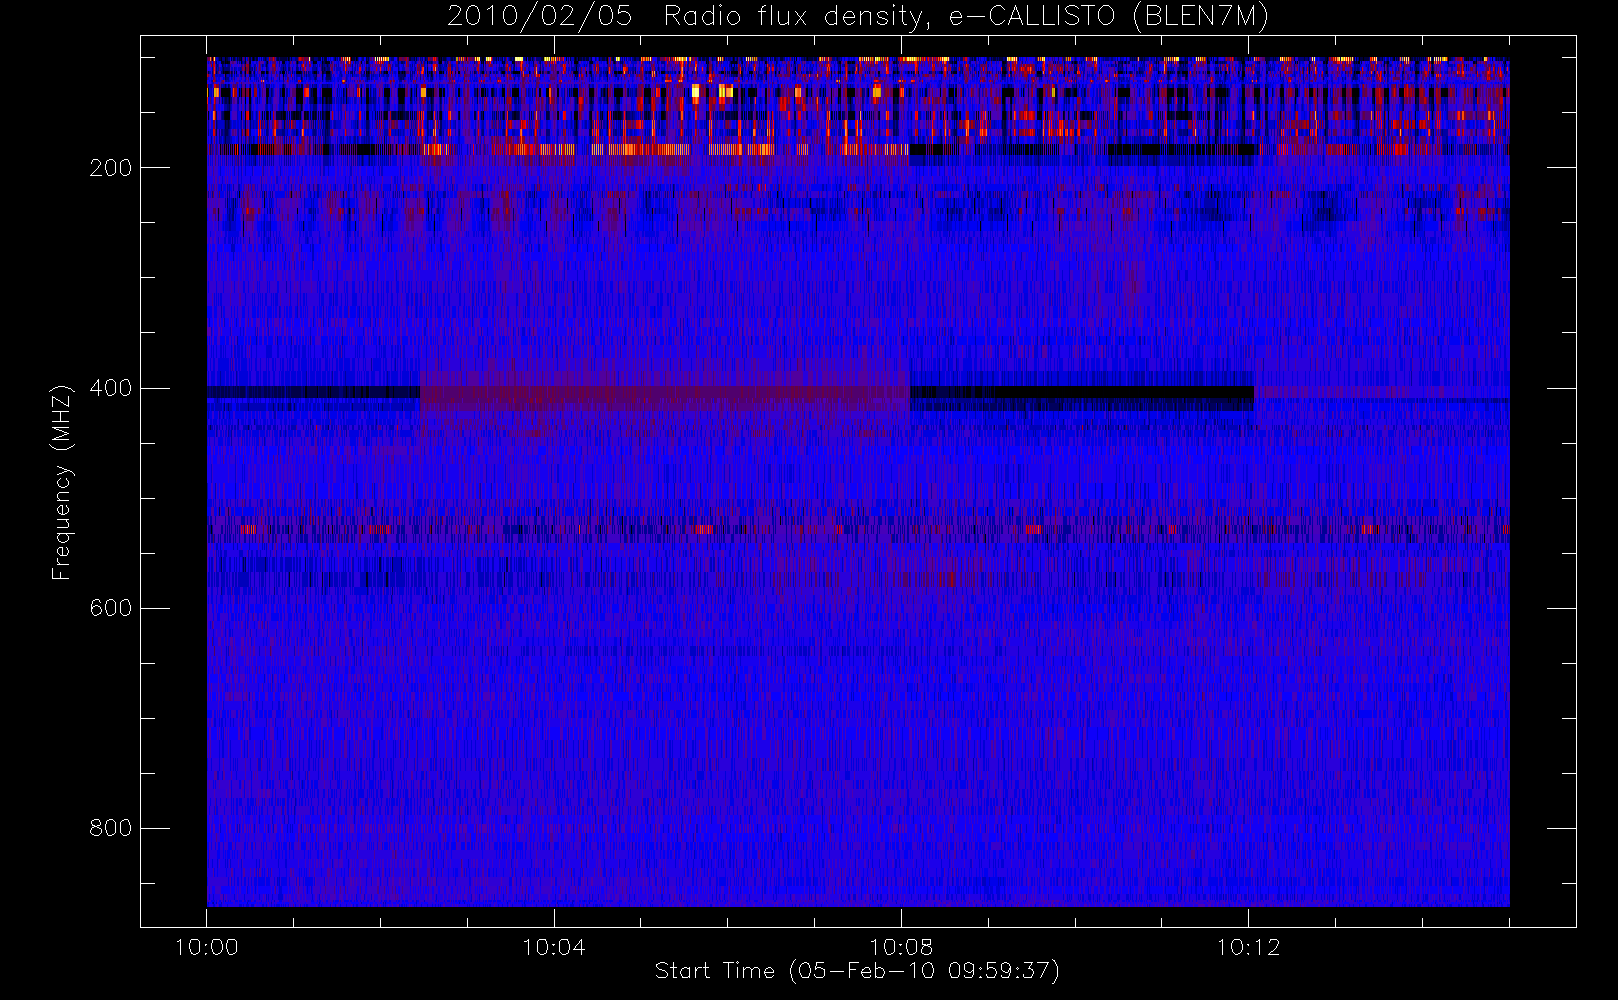The image size is (1618, 1000).
Task: Click the 800 frequency tick label
Action: [x=110, y=828]
